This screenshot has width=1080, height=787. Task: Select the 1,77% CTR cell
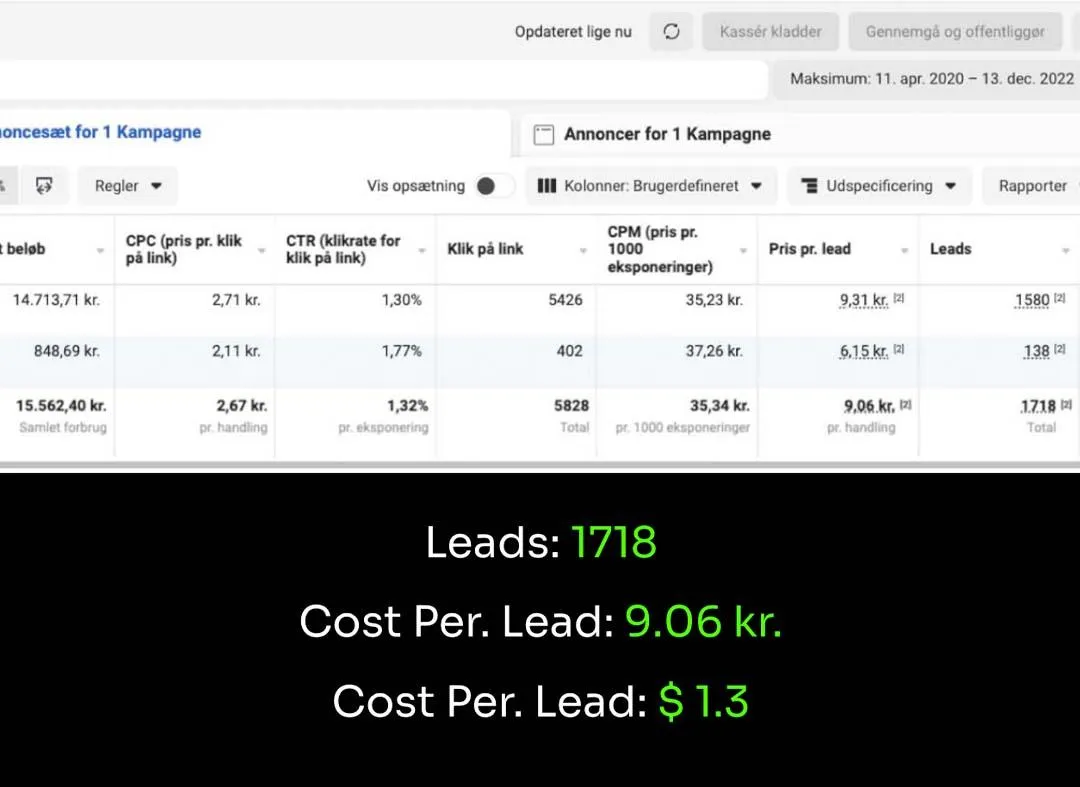402,351
